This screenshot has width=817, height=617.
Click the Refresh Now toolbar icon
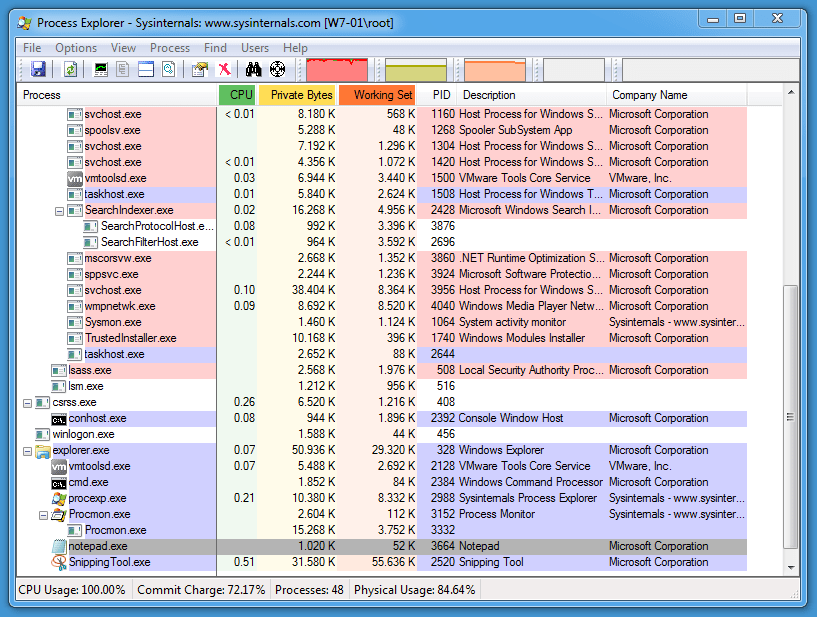click(x=71, y=69)
